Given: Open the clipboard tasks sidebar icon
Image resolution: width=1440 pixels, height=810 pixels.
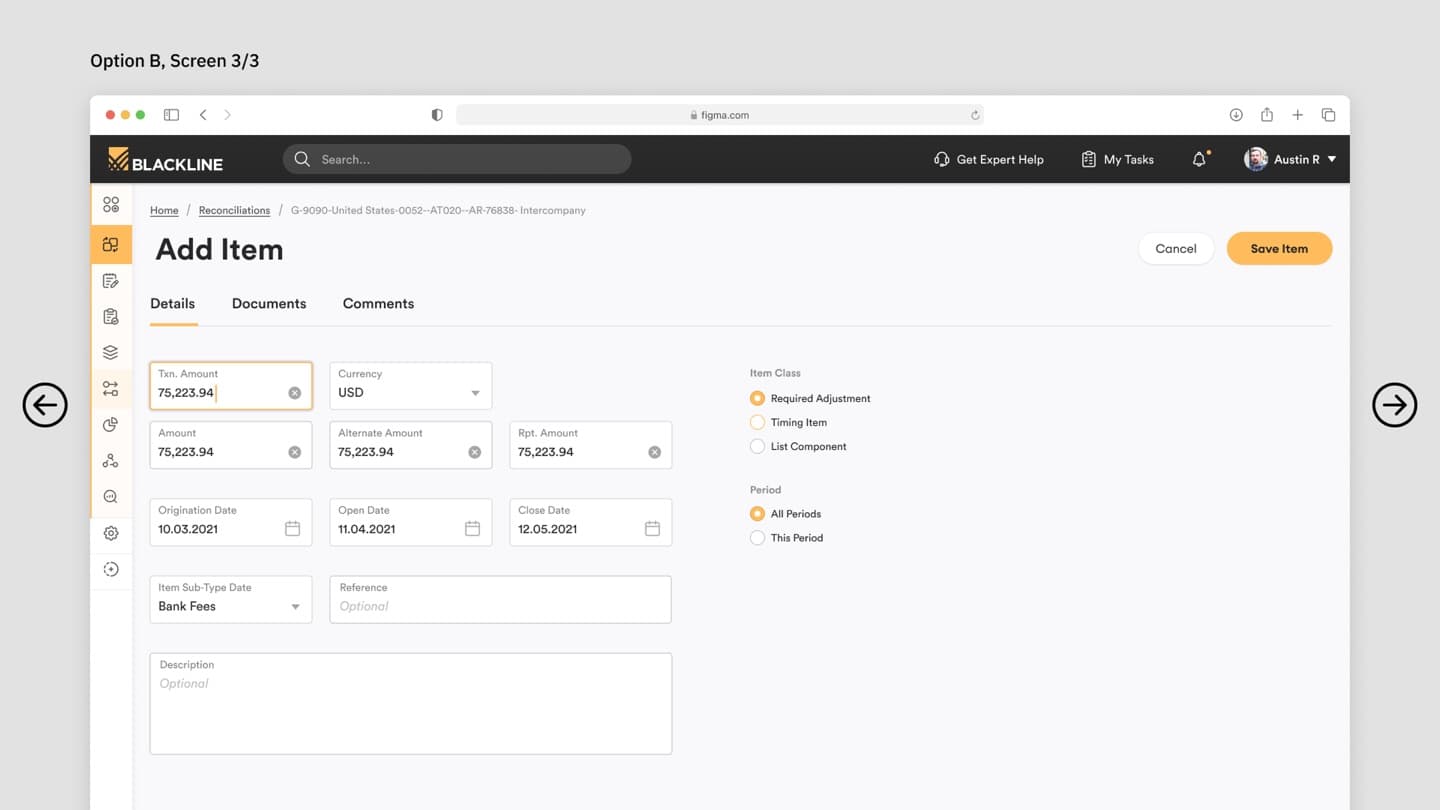Looking at the screenshot, I should tap(111, 317).
